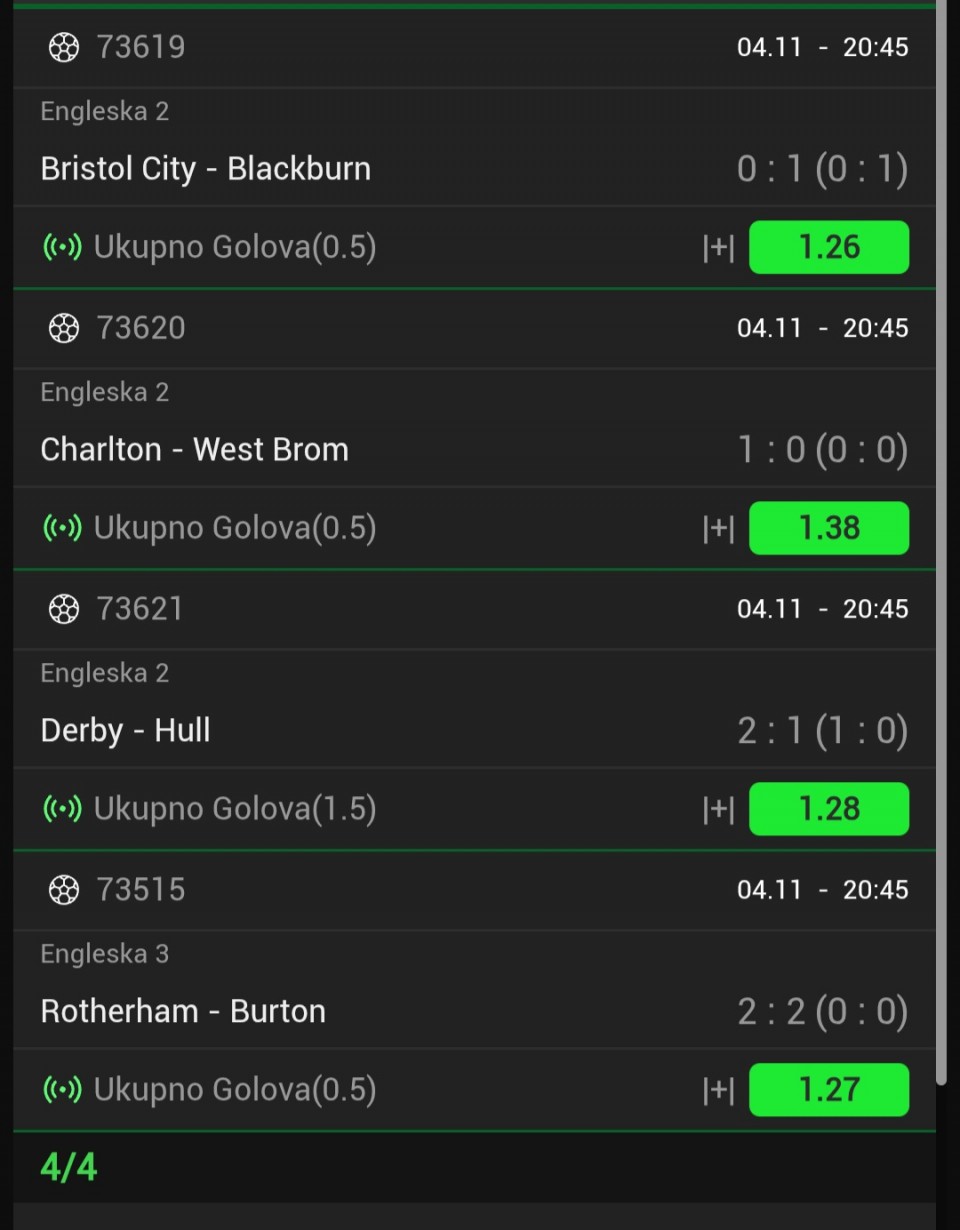Expand the |+| next to odds 1.26
Image resolution: width=960 pixels, height=1230 pixels.
[718, 248]
